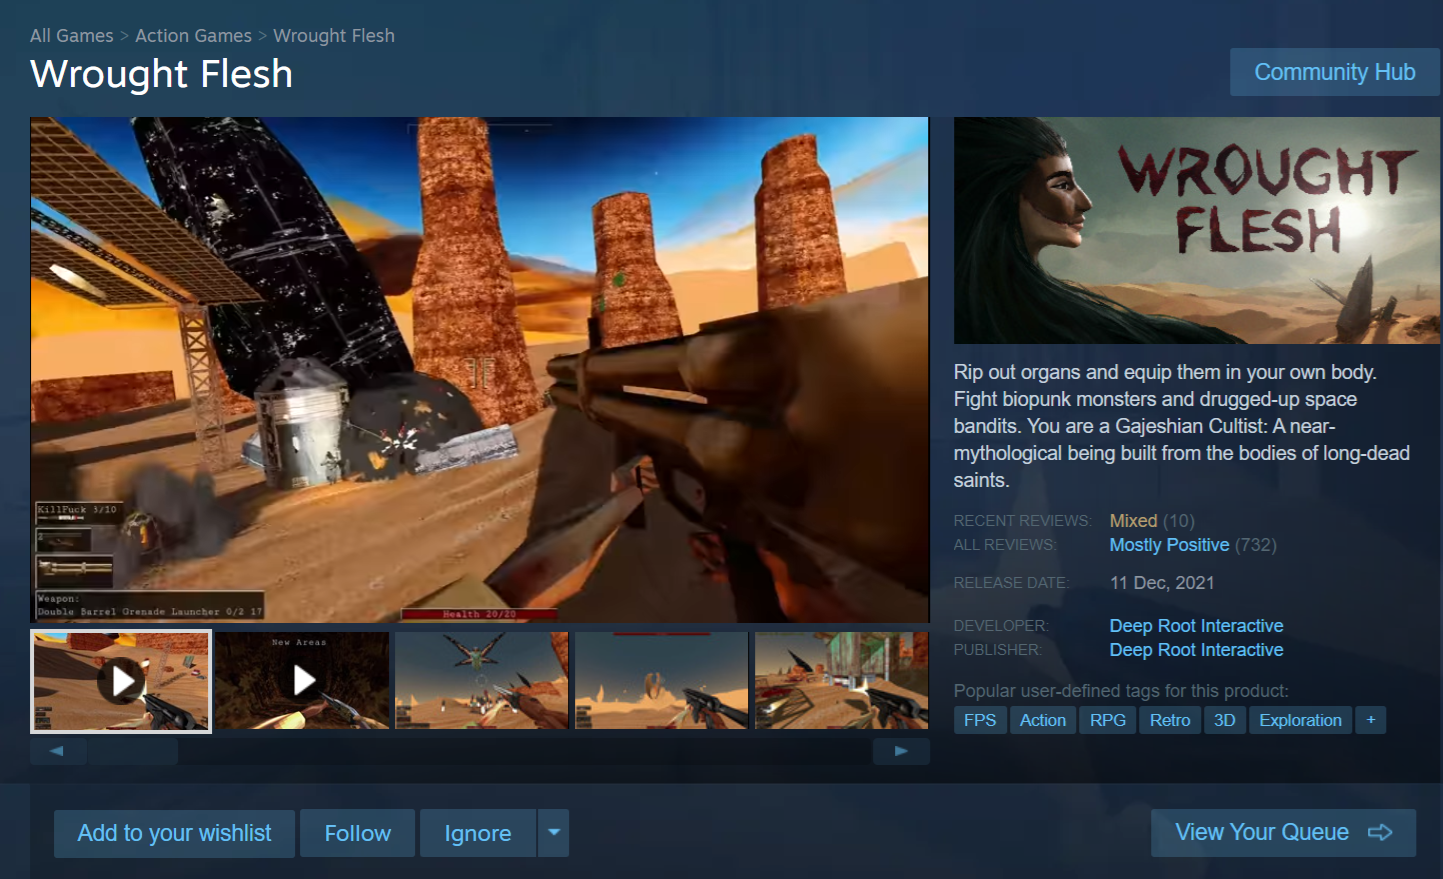
Task: View Mostly Positive all reviews
Action: tap(1169, 545)
